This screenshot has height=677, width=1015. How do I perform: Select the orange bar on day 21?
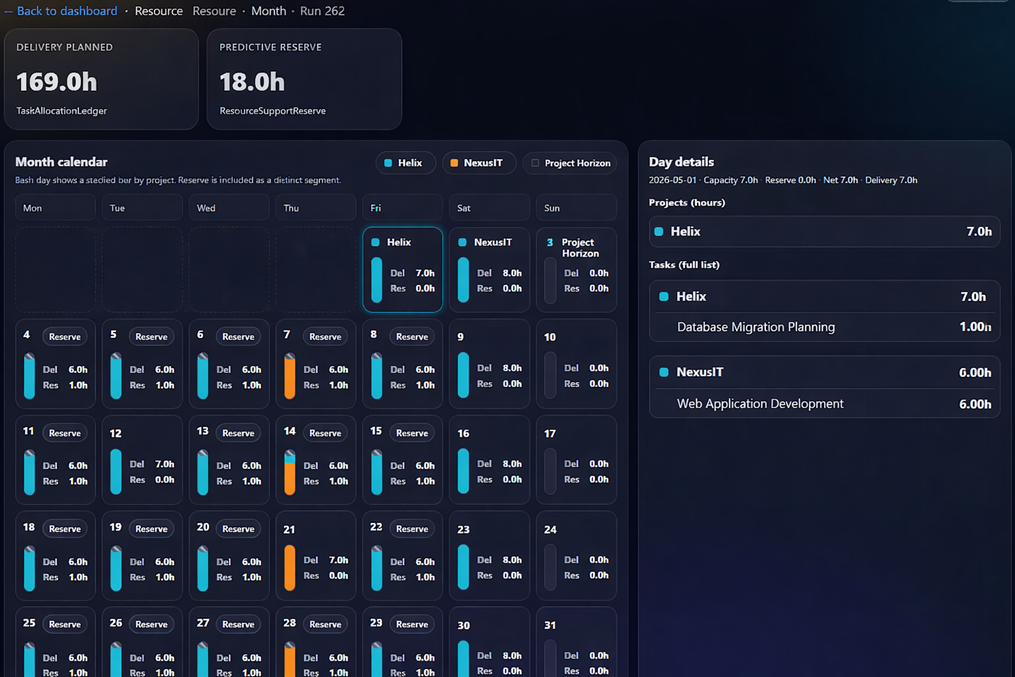click(x=290, y=567)
